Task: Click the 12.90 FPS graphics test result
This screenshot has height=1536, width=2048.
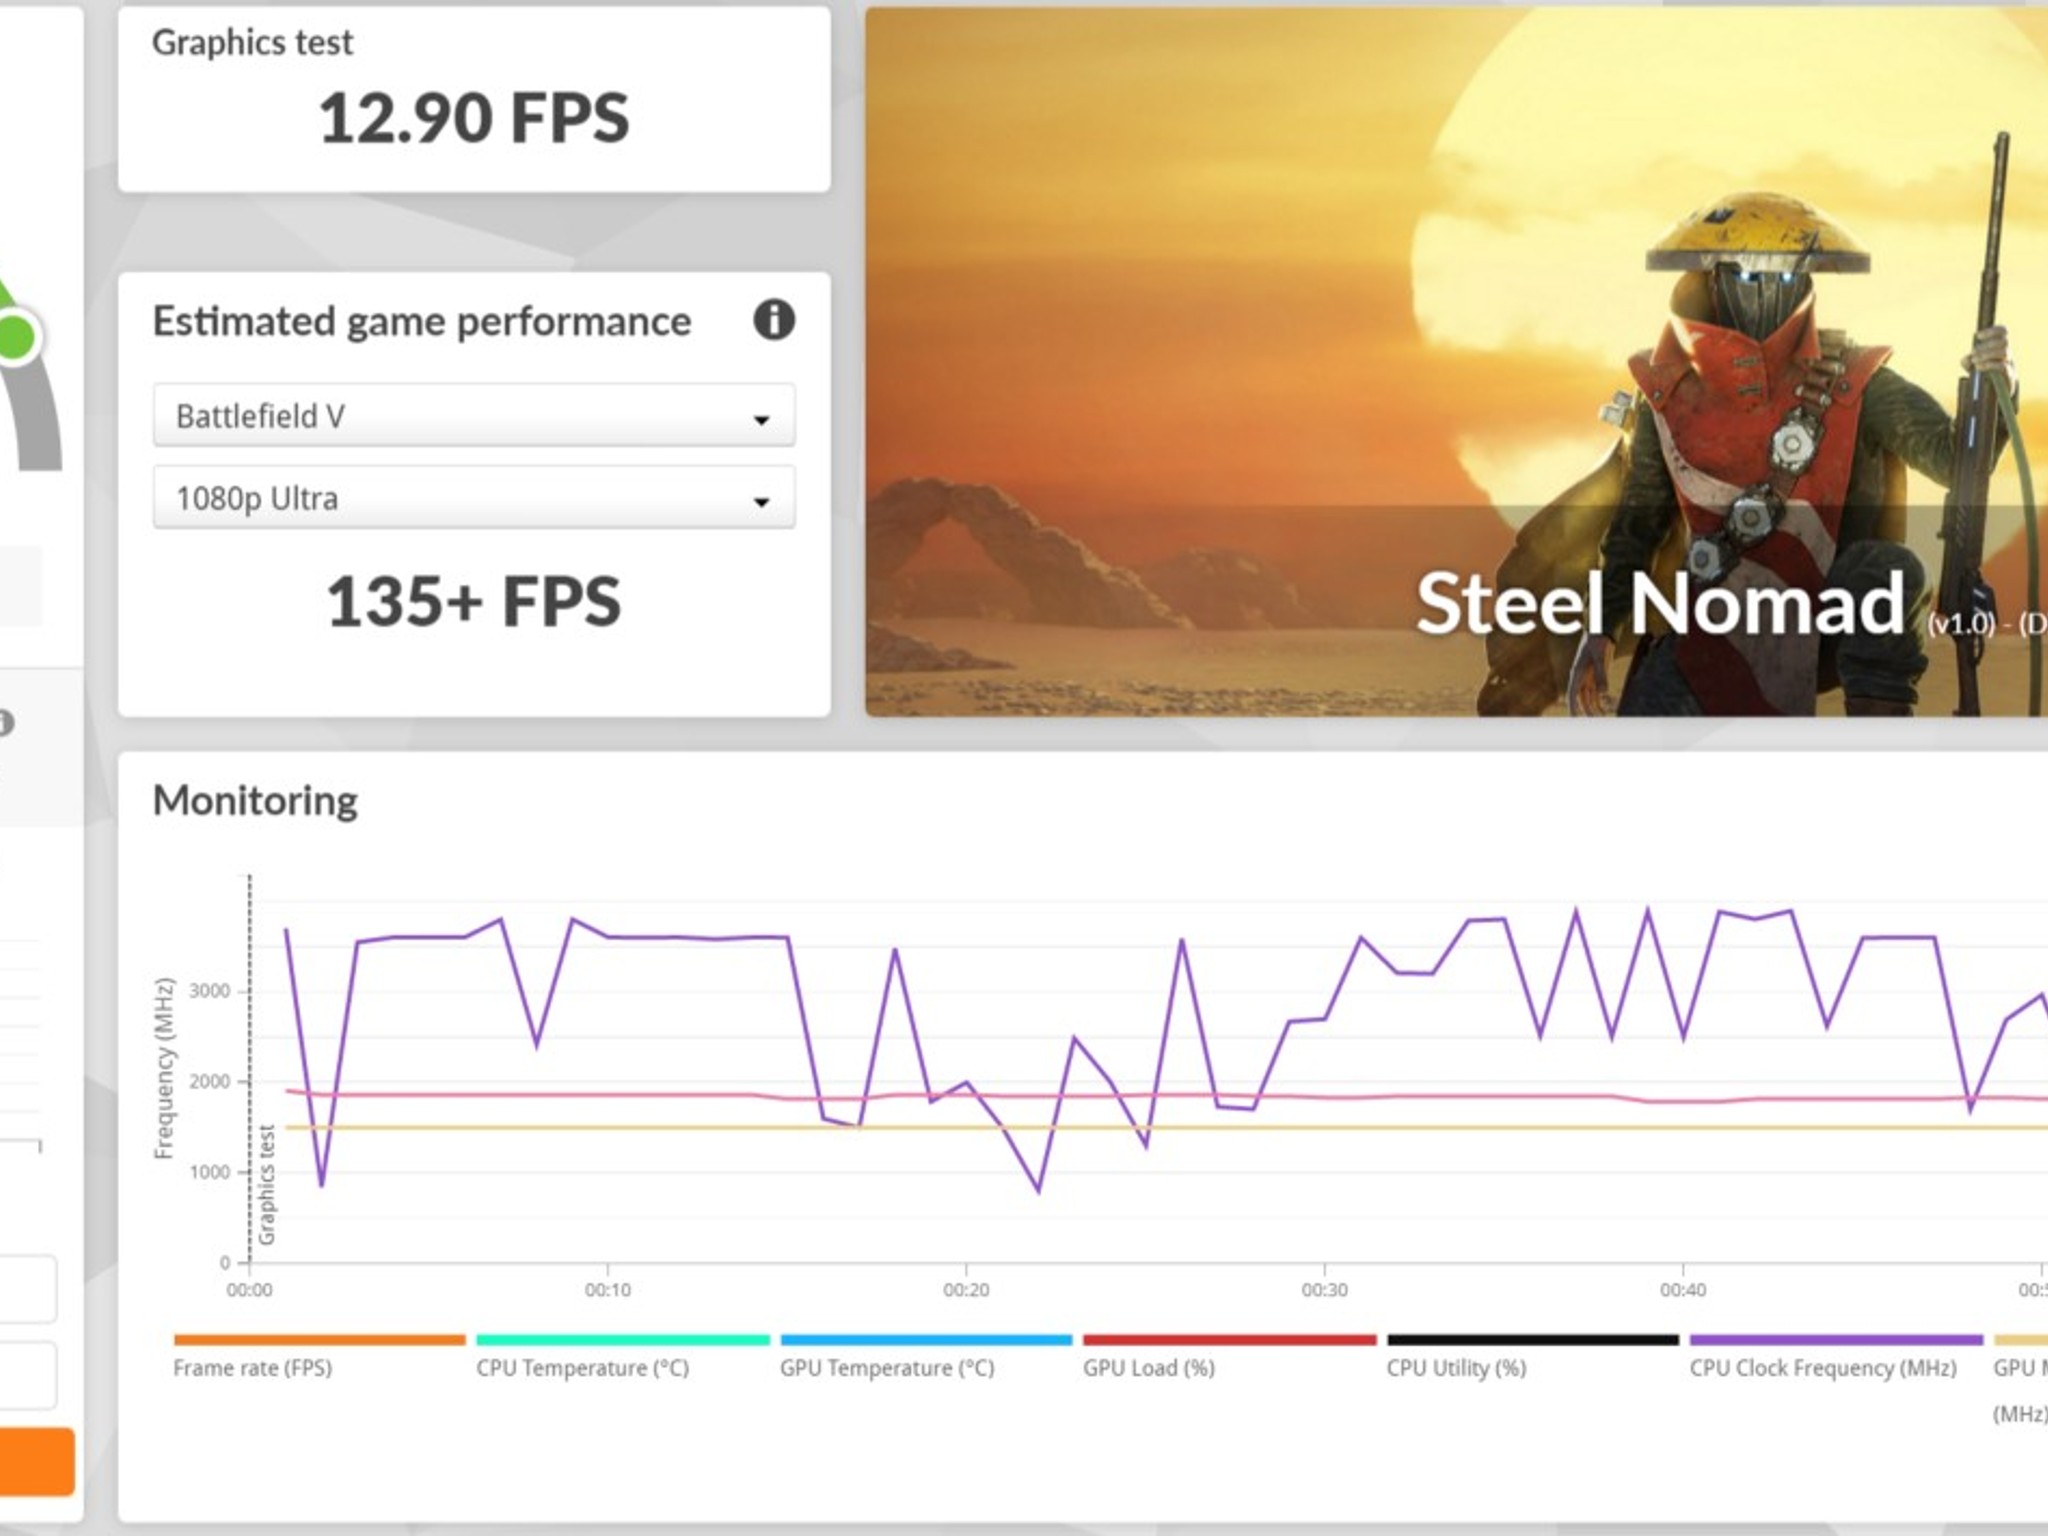Action: (474, 118)
